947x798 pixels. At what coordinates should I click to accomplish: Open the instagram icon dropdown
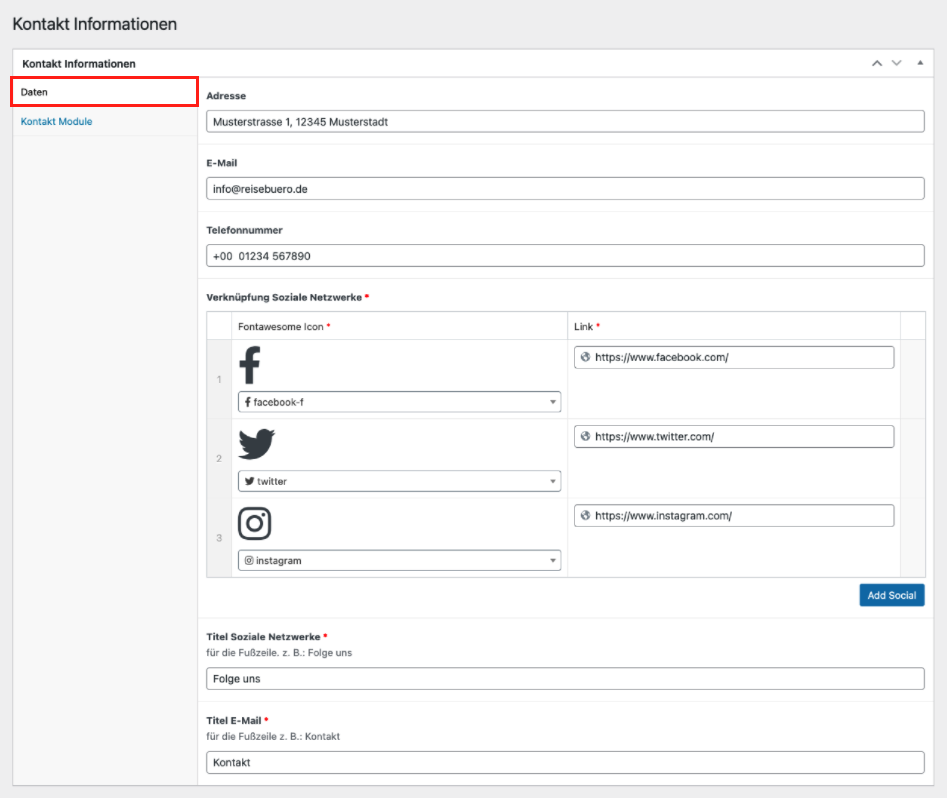[399, 561]
